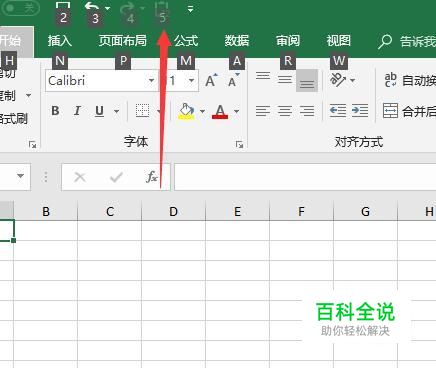Switch to the 公式 tab
The image size is (436, 368).
pos(186,41)
